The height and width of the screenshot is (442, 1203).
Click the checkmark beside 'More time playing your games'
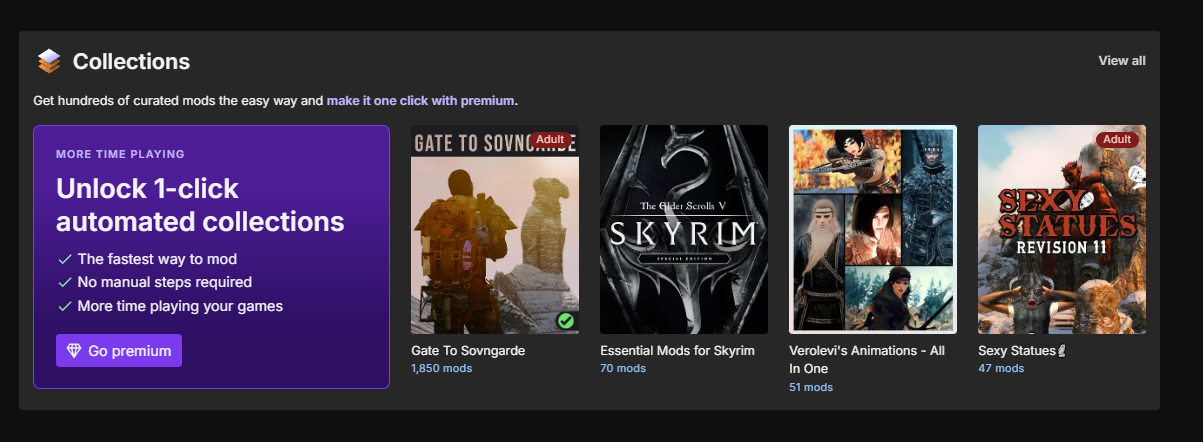pos(64,306)
